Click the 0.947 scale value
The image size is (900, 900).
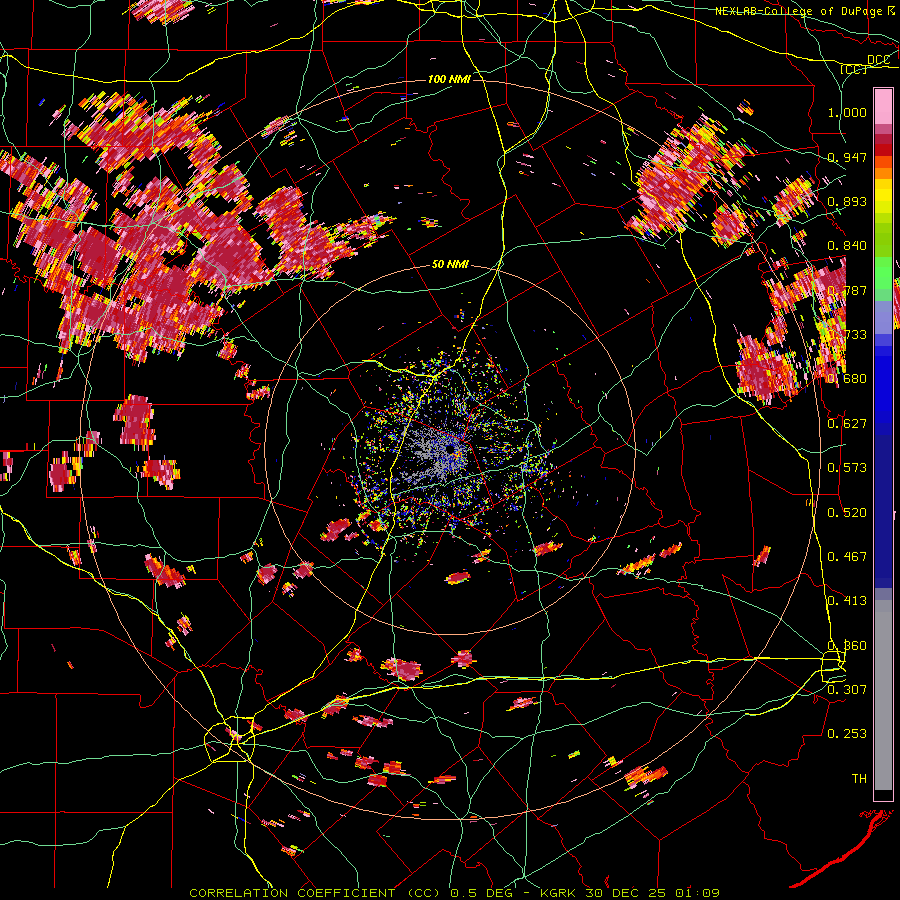pos(847,157)
